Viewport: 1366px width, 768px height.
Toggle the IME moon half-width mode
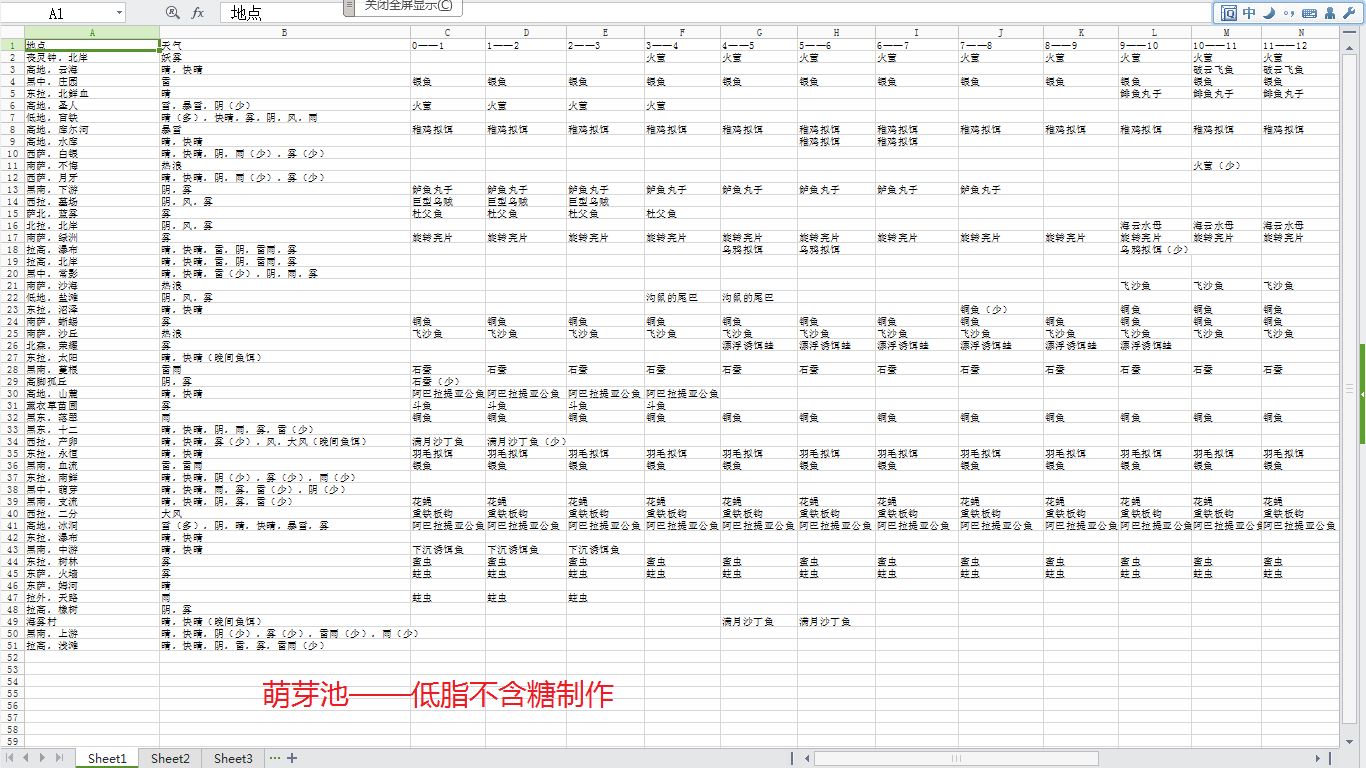point(1269,13)
